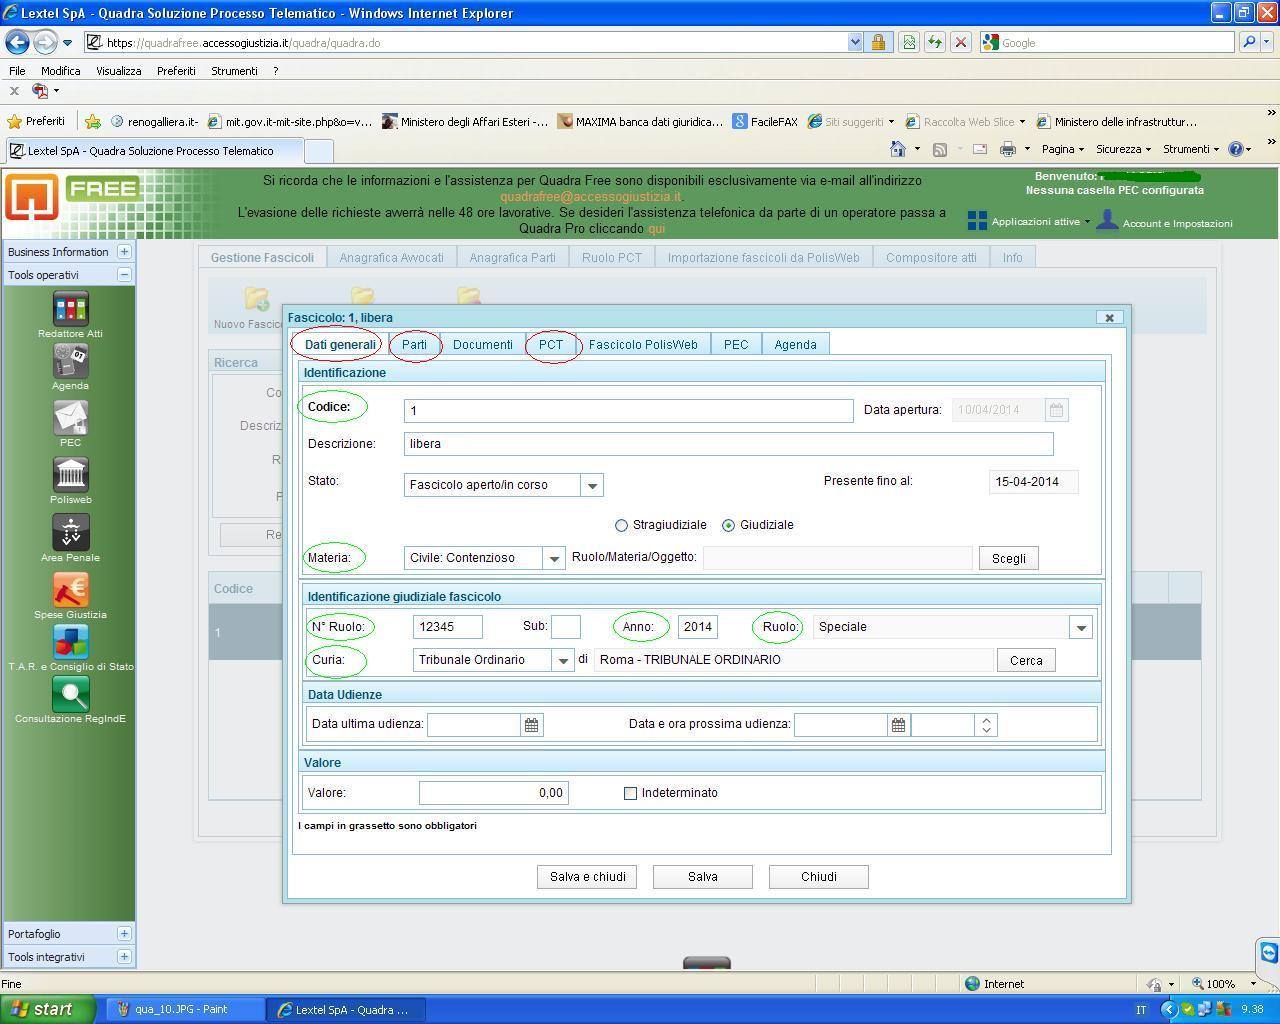Open T.A.R. e Consiglio di Stato tool
Image resolution: width=1280 pixels, height=1024 pixels.
pyautogui.click(x=70, y=642)
